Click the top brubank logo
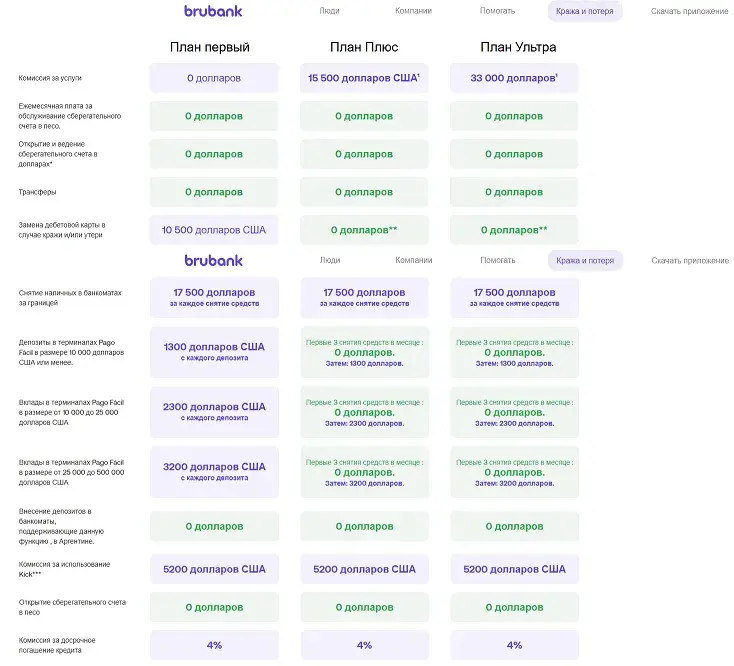734x666 pixels. point(213,11)
